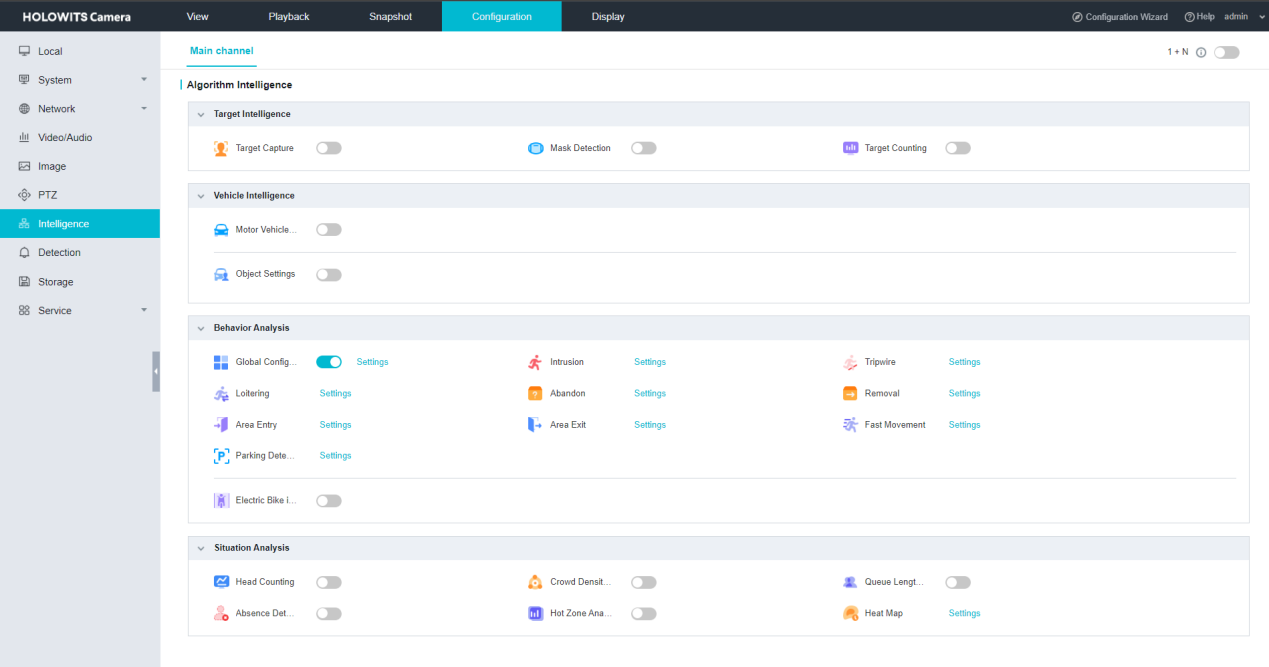Click the Parking Detection P icon
This screenshot has width=1269, height=667.
(221, 456)
